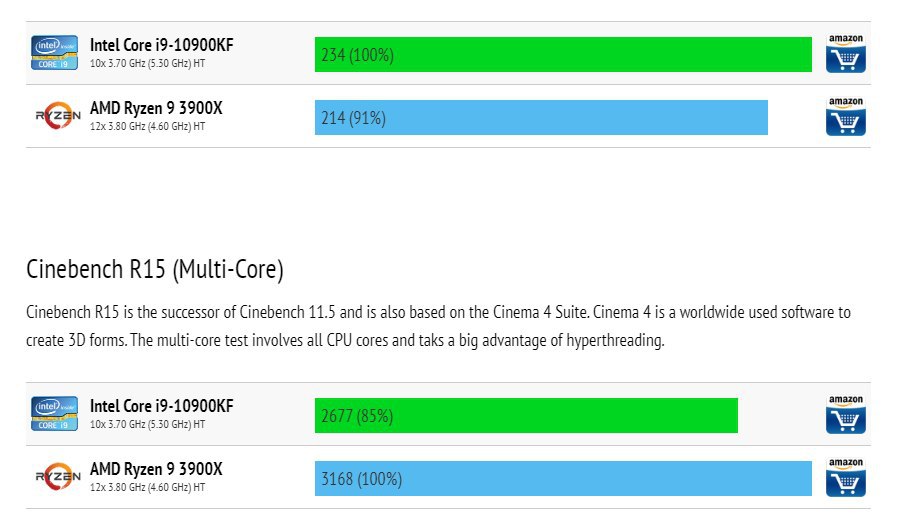Click the 10x 3.70 GHz spec beside the 2677 bar
Image resolution: width=898 pixels, height=516 pixels.
[x=147, y=425]
